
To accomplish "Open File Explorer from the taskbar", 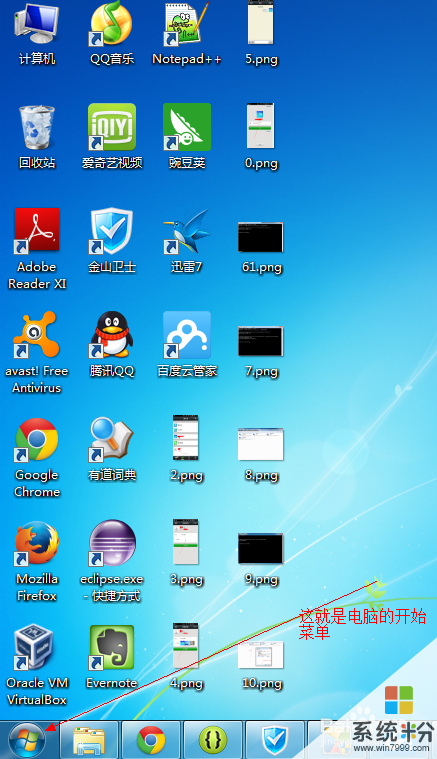I will pyautogui.click(x=89, y=740).
